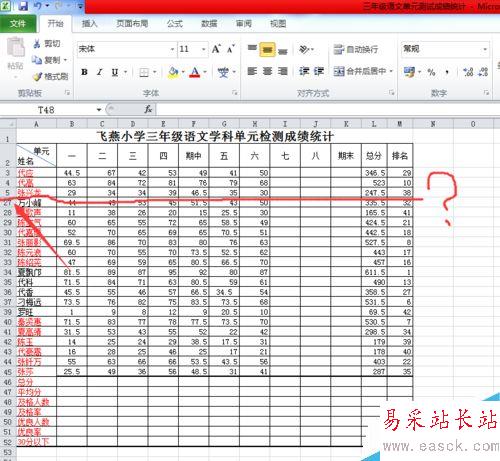
Task: Align cell text right
Action: pos(283,71)
